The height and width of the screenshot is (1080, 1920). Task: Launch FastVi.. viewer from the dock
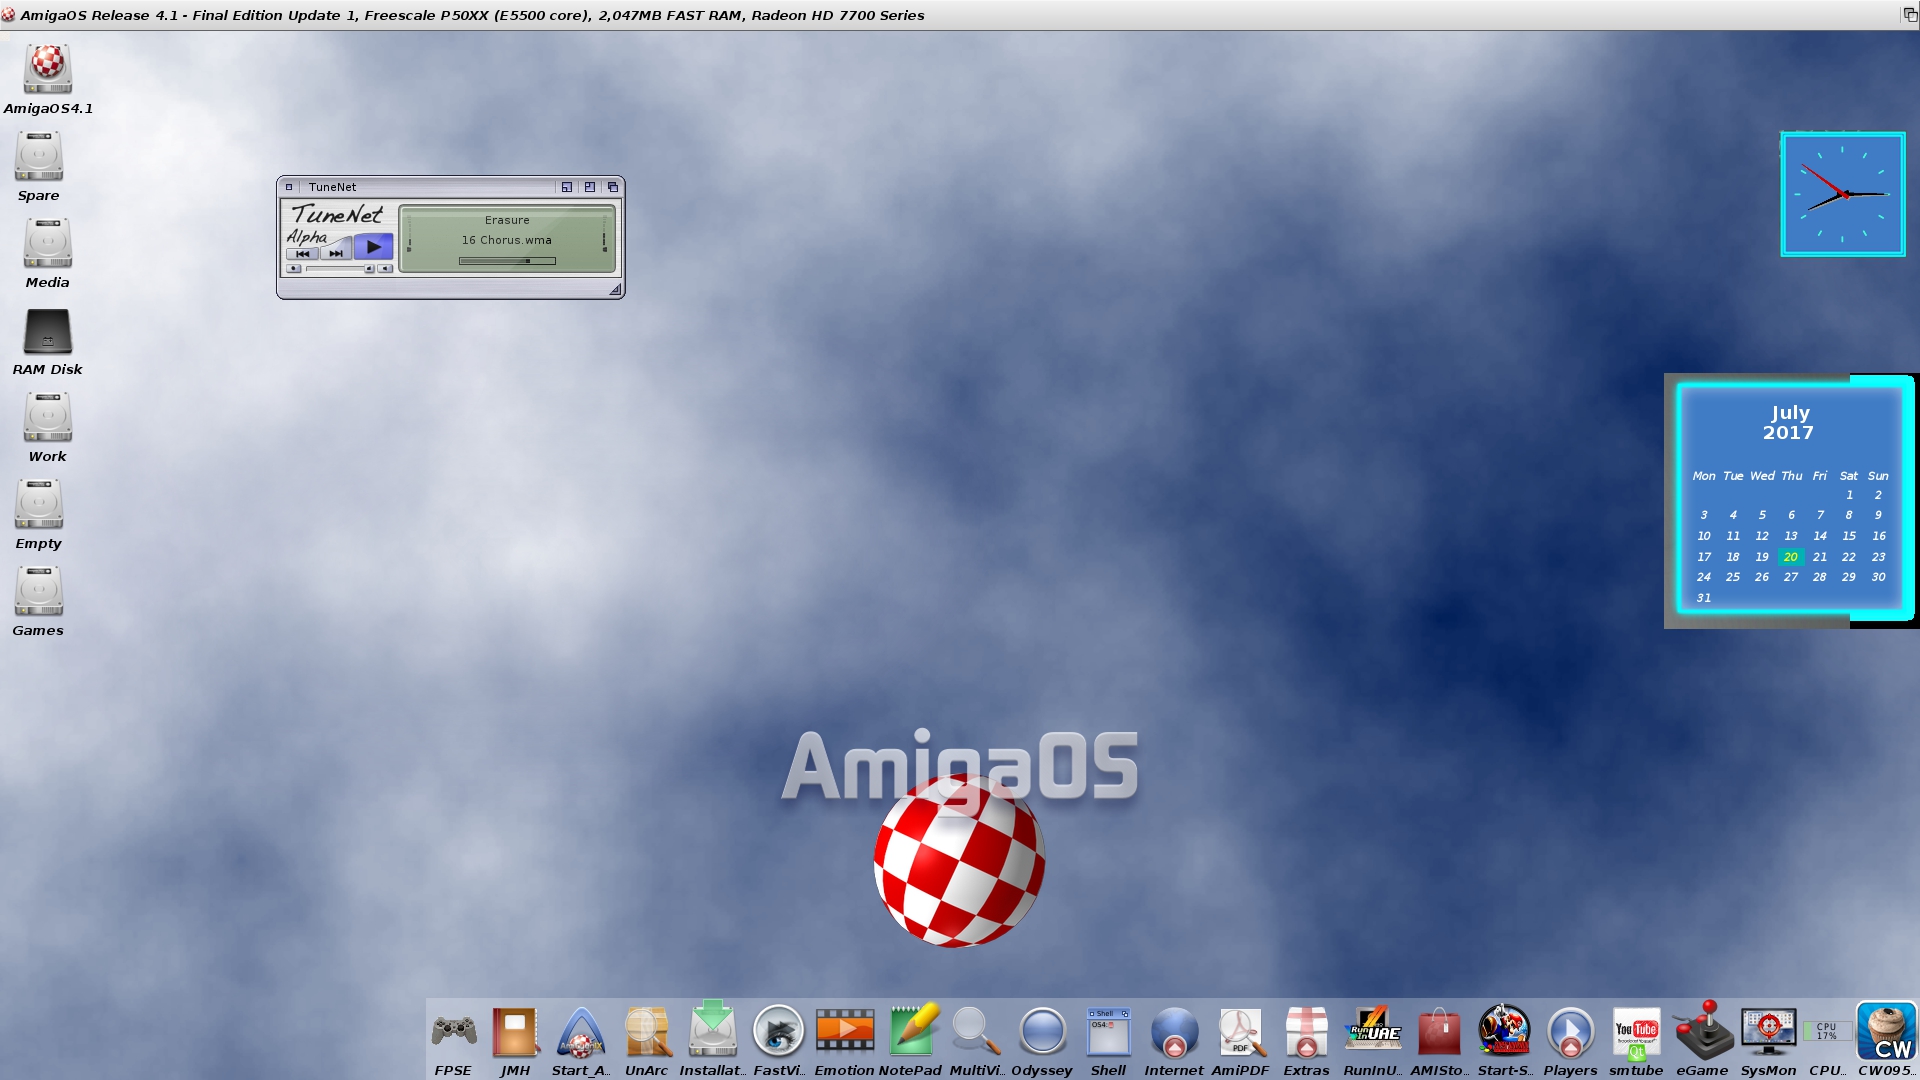778,1031
